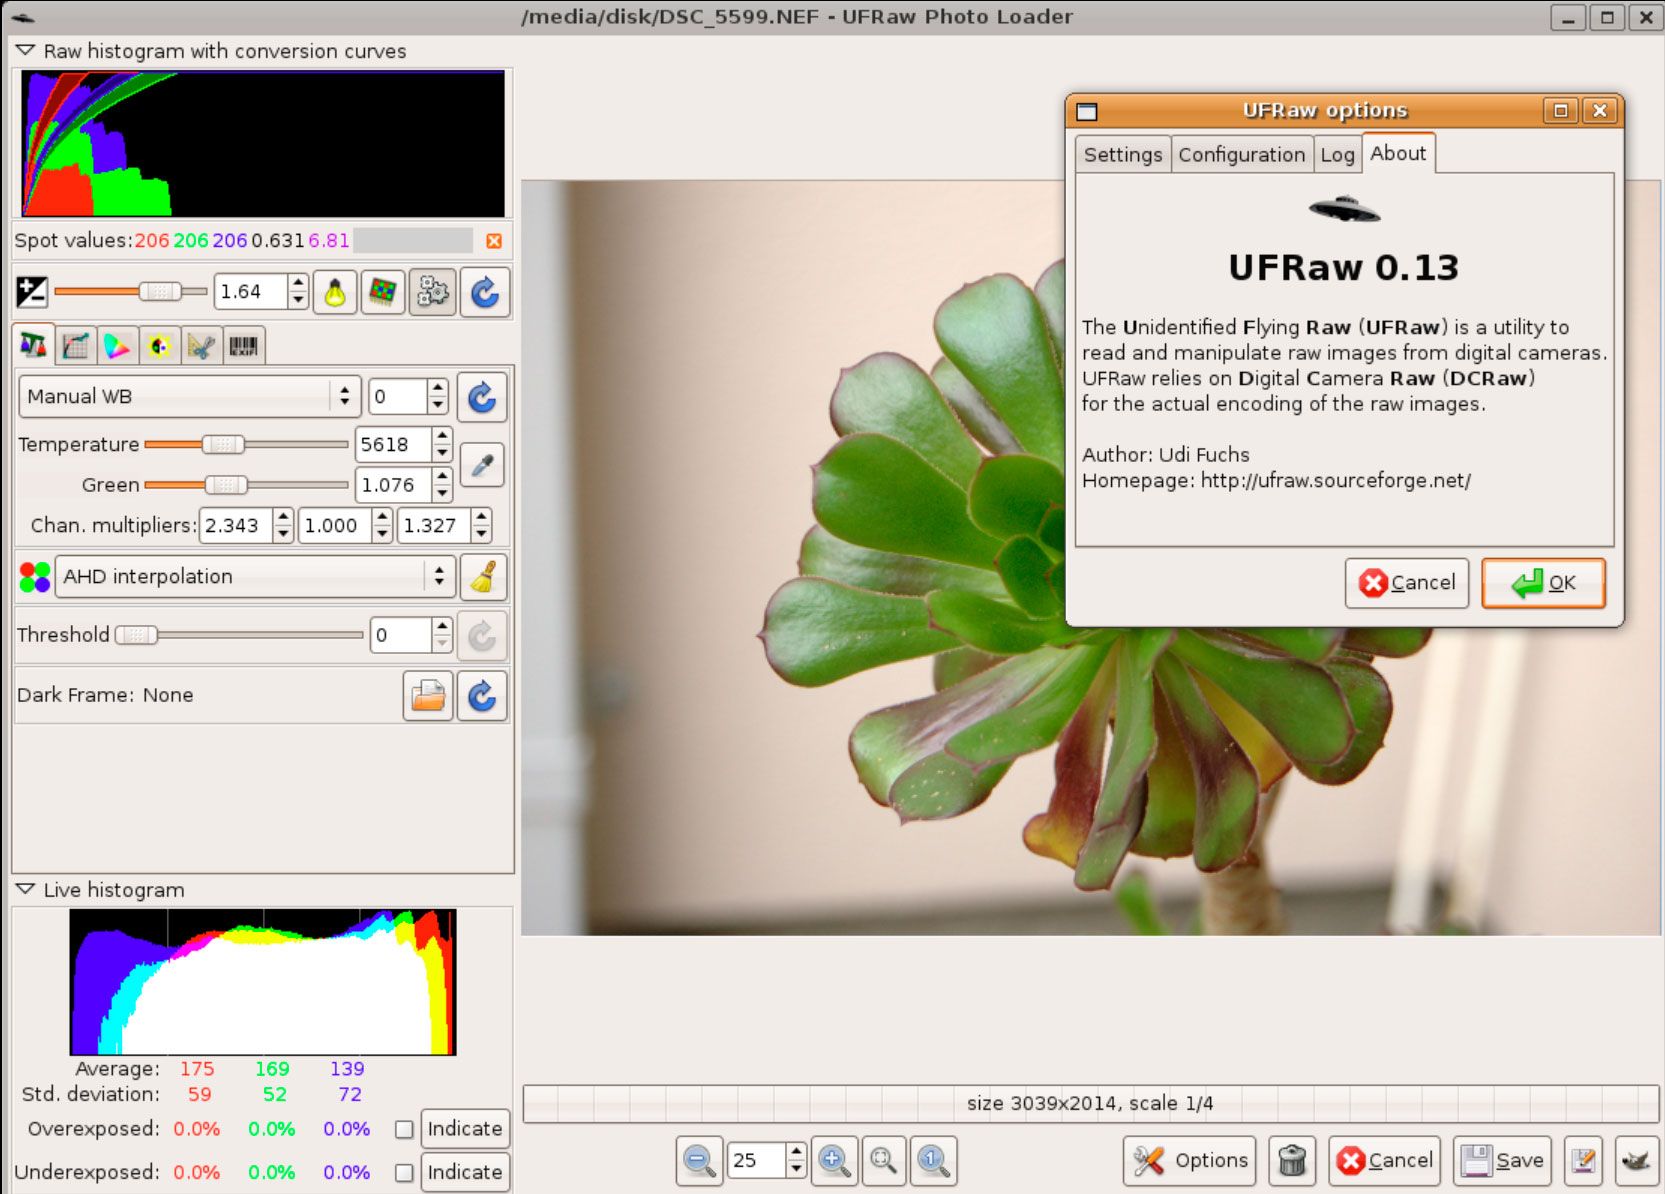Screen dimensions: 1665x1194
Task: Open the Manual WB dropdown
Action: pos(190,396)
